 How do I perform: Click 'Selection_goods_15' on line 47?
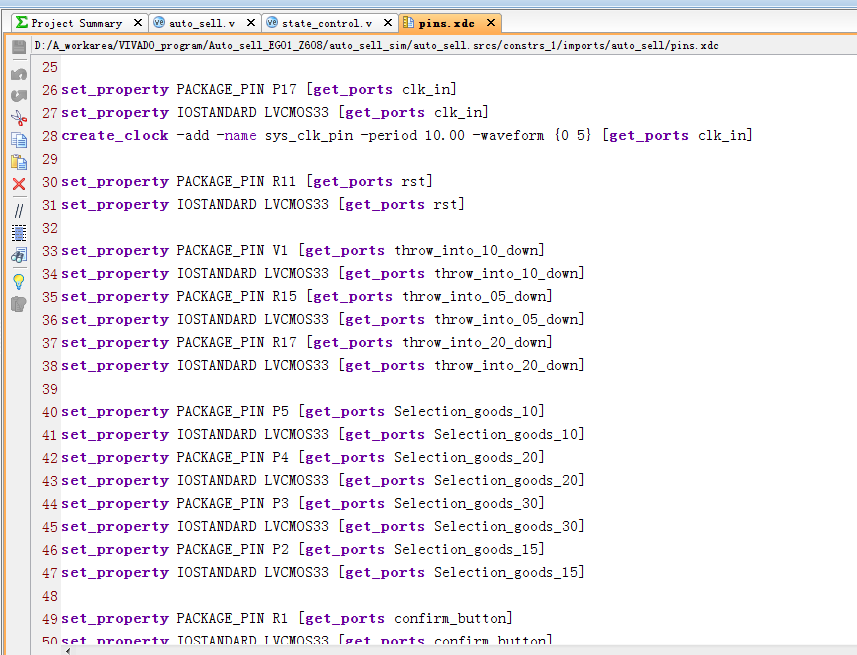[x=506, y=572]
